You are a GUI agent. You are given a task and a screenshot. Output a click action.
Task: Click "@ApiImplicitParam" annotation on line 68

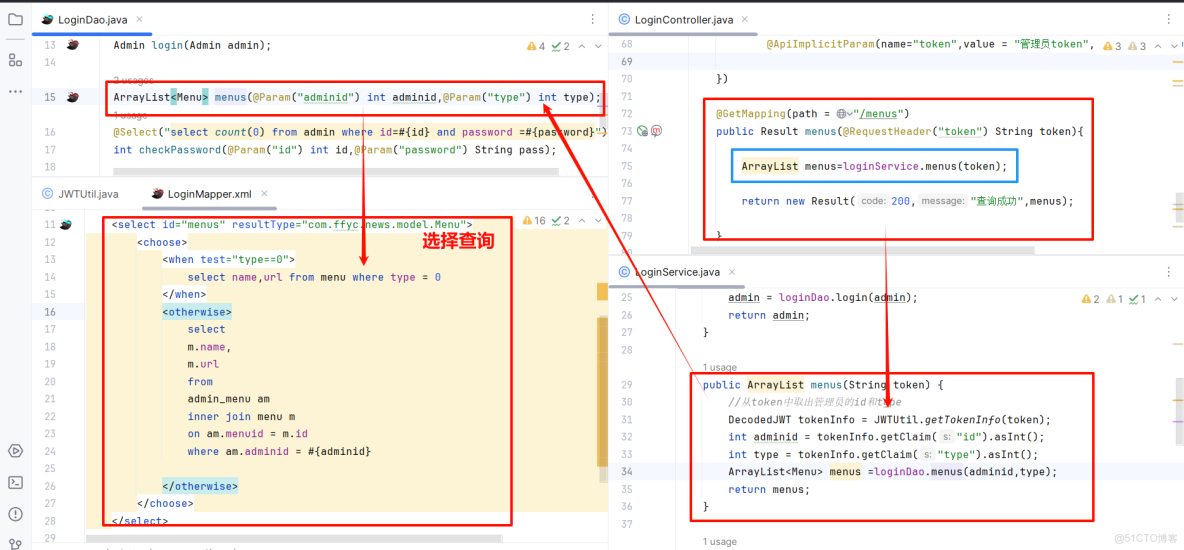pyautogui.click(x=820, y=45)
